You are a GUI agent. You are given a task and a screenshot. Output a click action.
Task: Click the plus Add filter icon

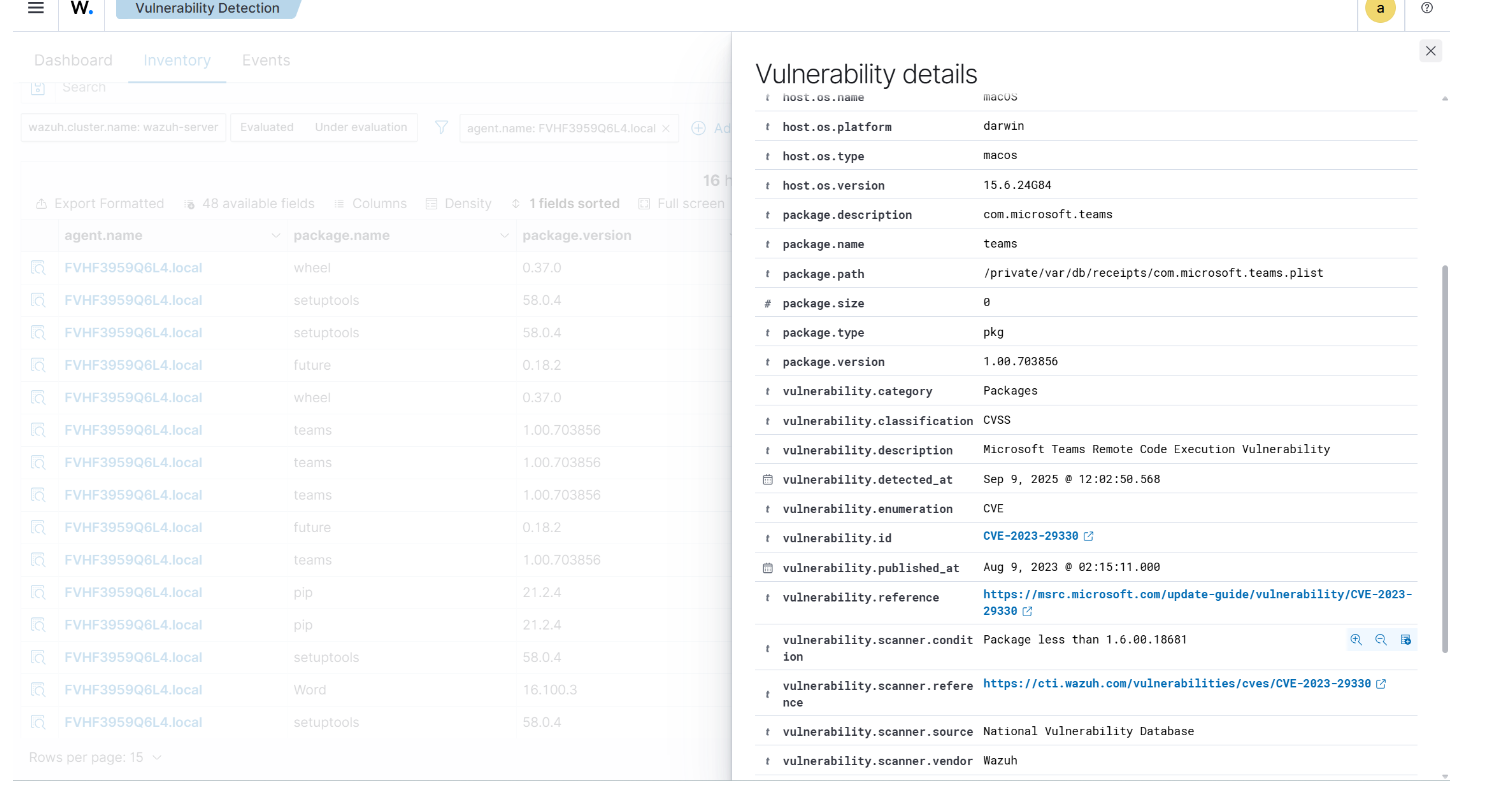click(699, 128)
